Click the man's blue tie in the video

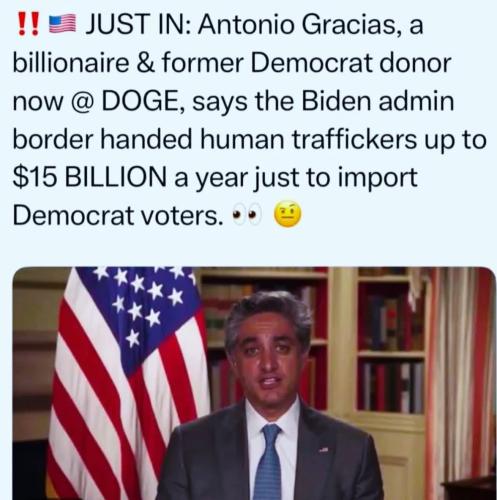[x=269, y=463]
